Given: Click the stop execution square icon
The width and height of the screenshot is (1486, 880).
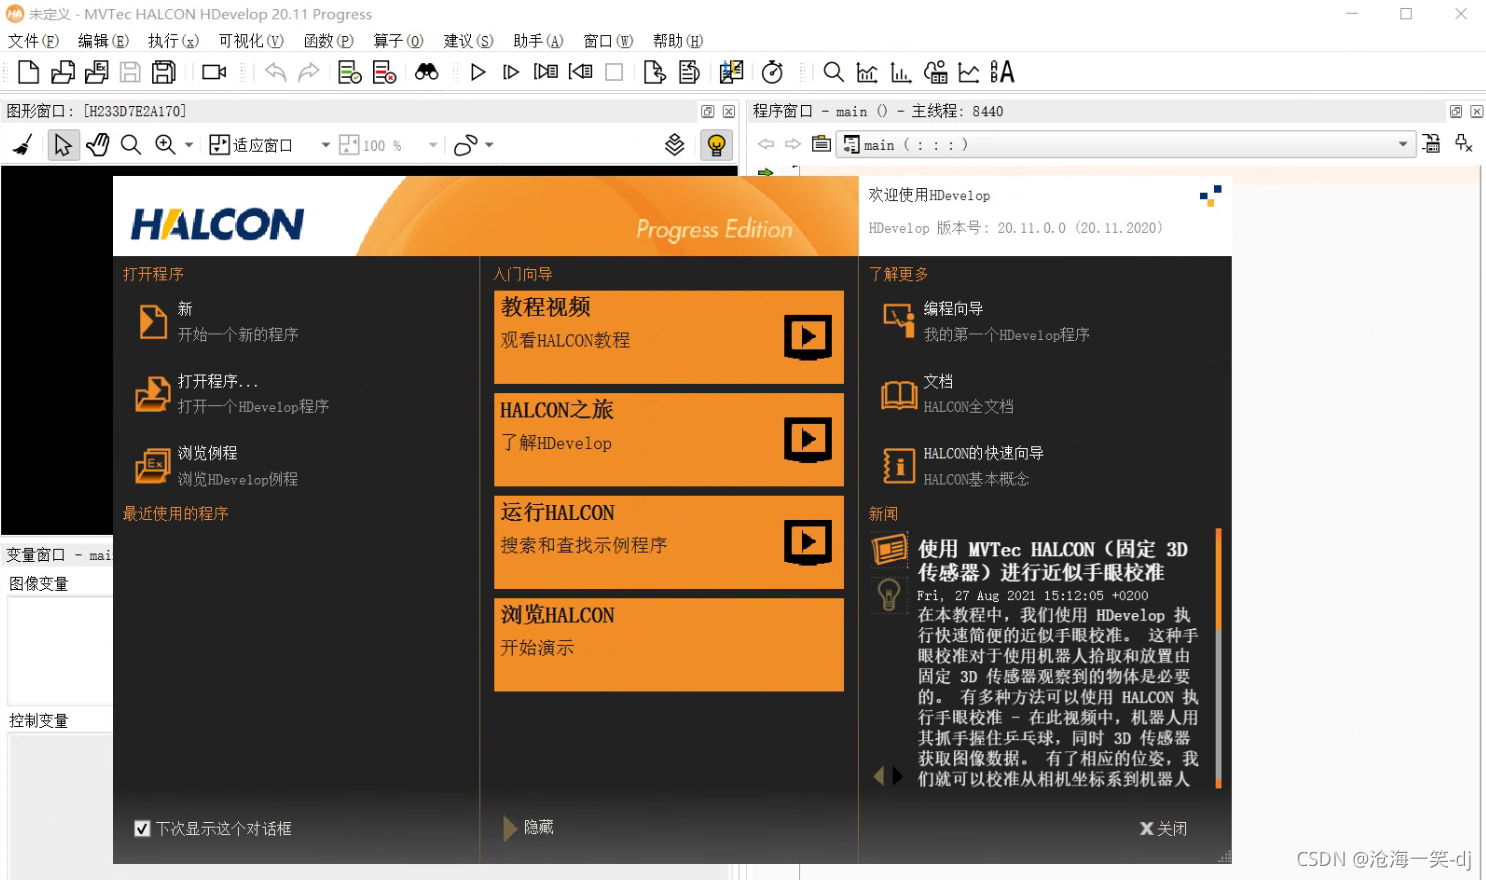Looking at the screenshot, I should pyautogui.click(x=614, y=72).
